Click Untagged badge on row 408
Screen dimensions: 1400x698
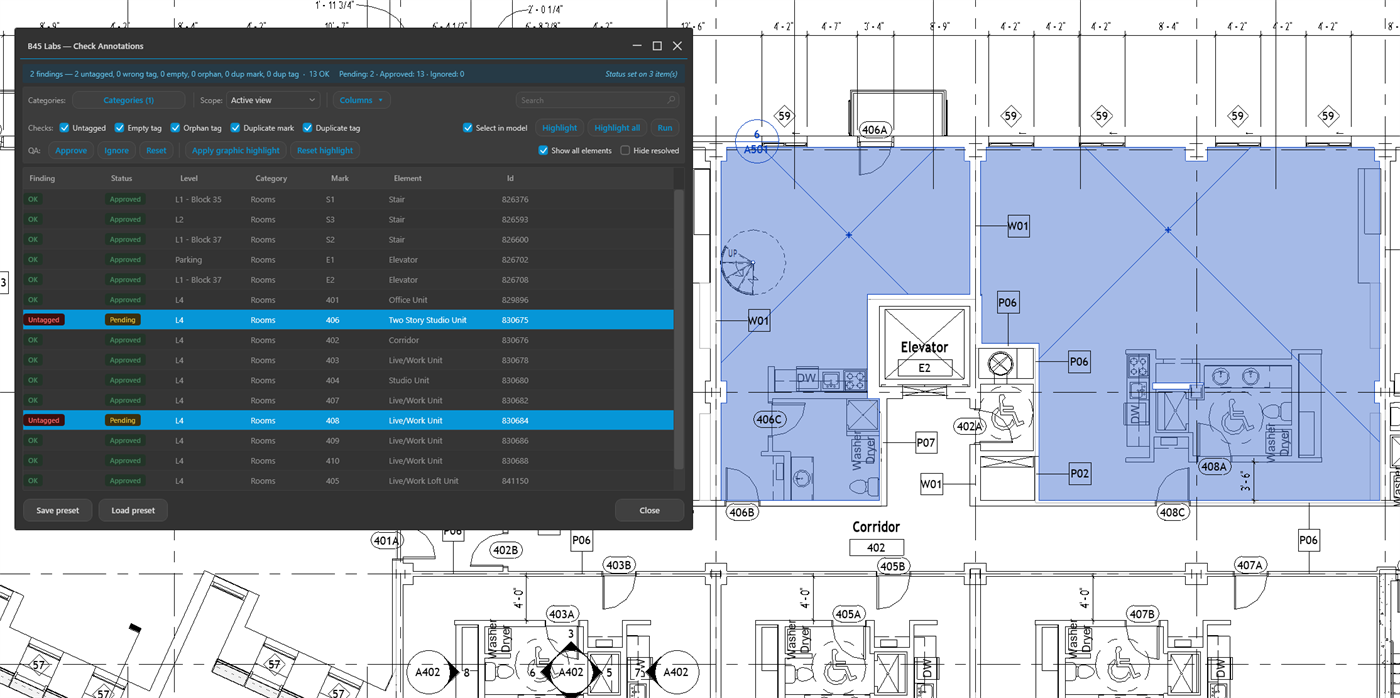point(44,421)
